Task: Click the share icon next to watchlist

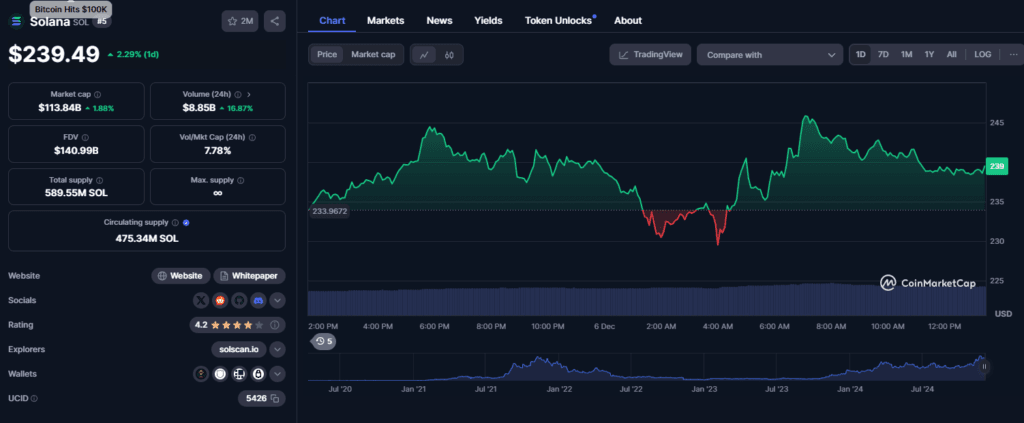Action: click(x=274, y=21)
